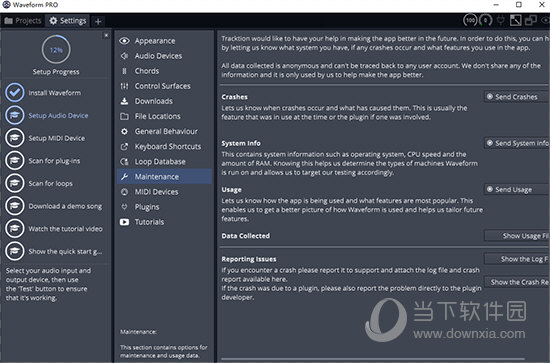The image size is (550, 363).
Task: Add a new tab with plus button
Action: tap(98, 21)
